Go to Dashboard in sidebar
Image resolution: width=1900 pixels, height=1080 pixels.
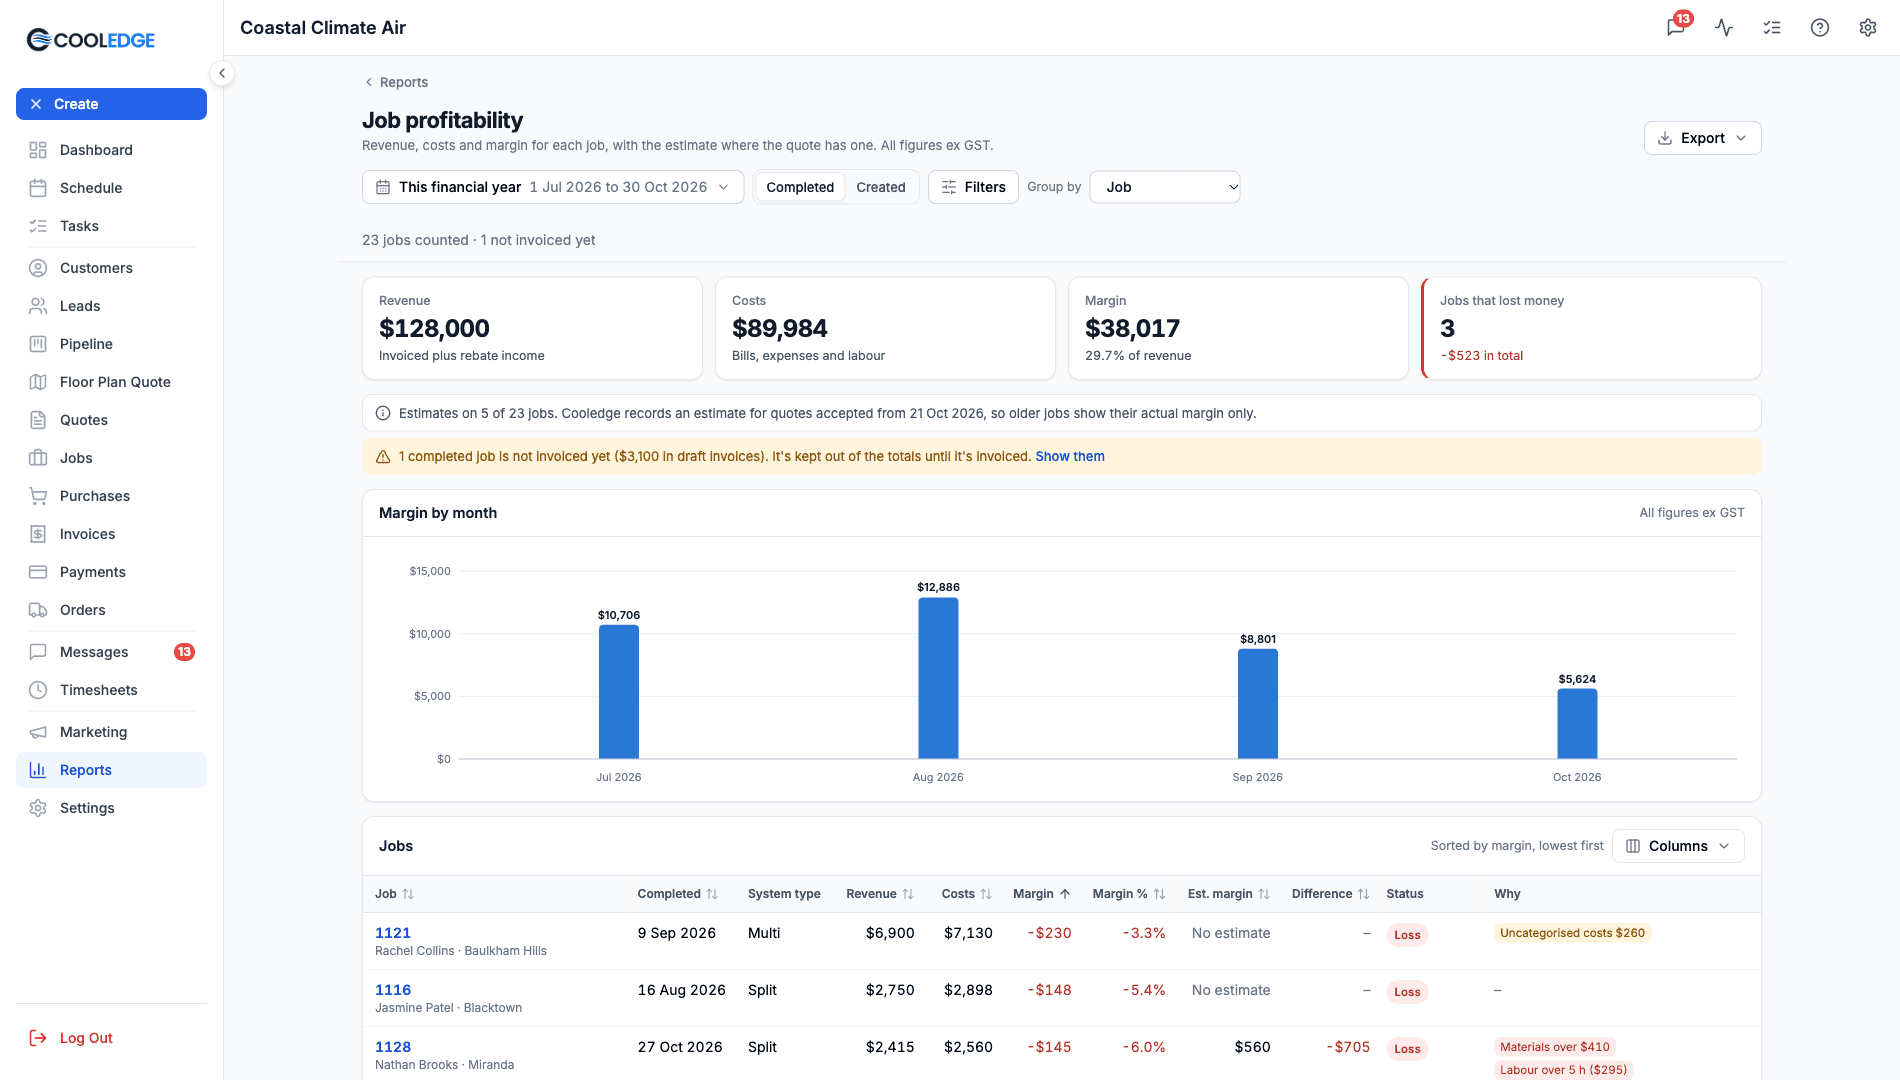click(x=111, y=150)
